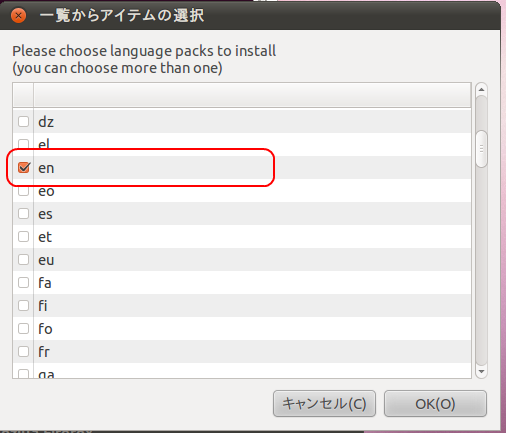
Task: Click the wide language name column header
Action: 252,95
